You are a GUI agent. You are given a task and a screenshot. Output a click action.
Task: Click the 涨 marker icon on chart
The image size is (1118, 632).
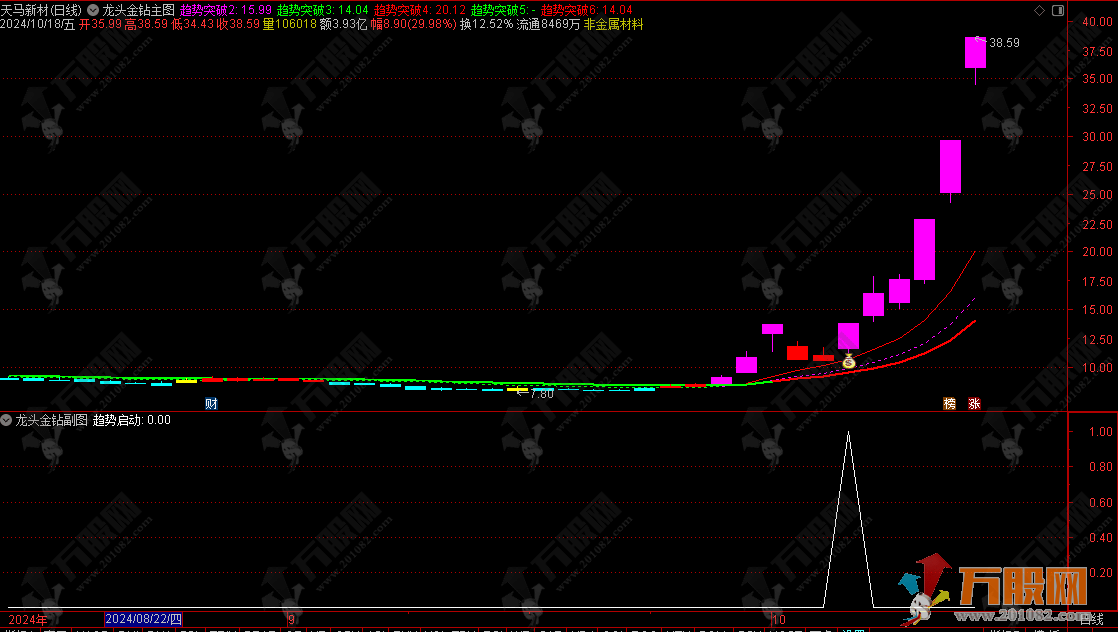pos(974,404)
